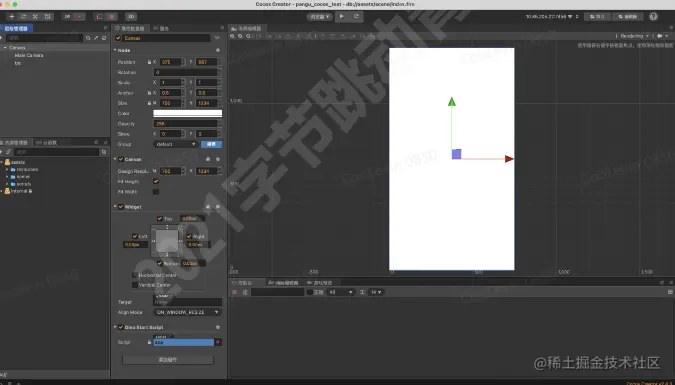Click the add component button
The width and height of the screenshot is (675, 385).
click(x=168, y=360)
